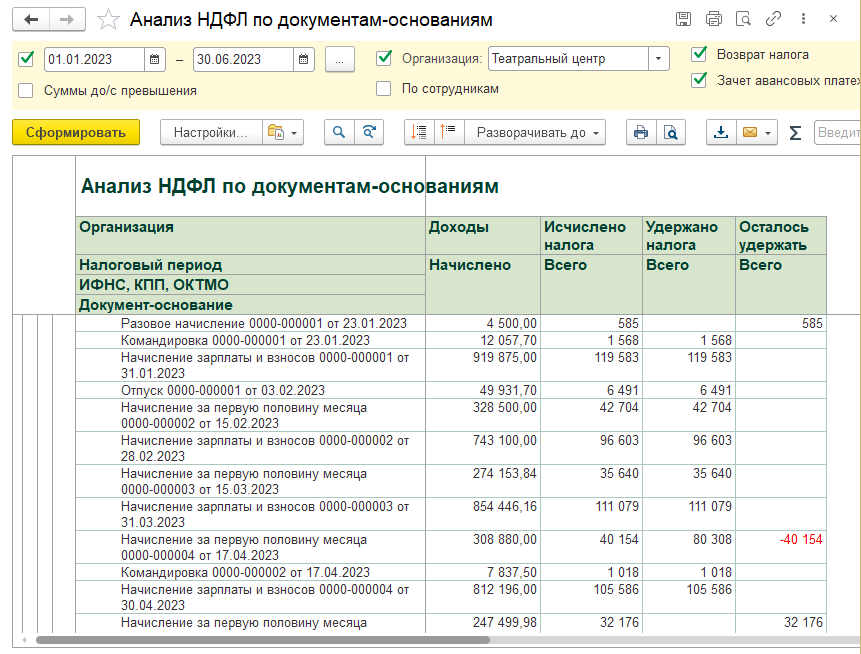Open preview icon in the title bar
The width and height of the screenshot is (861, 654).
pyautogui.click(x=743, y=19)
